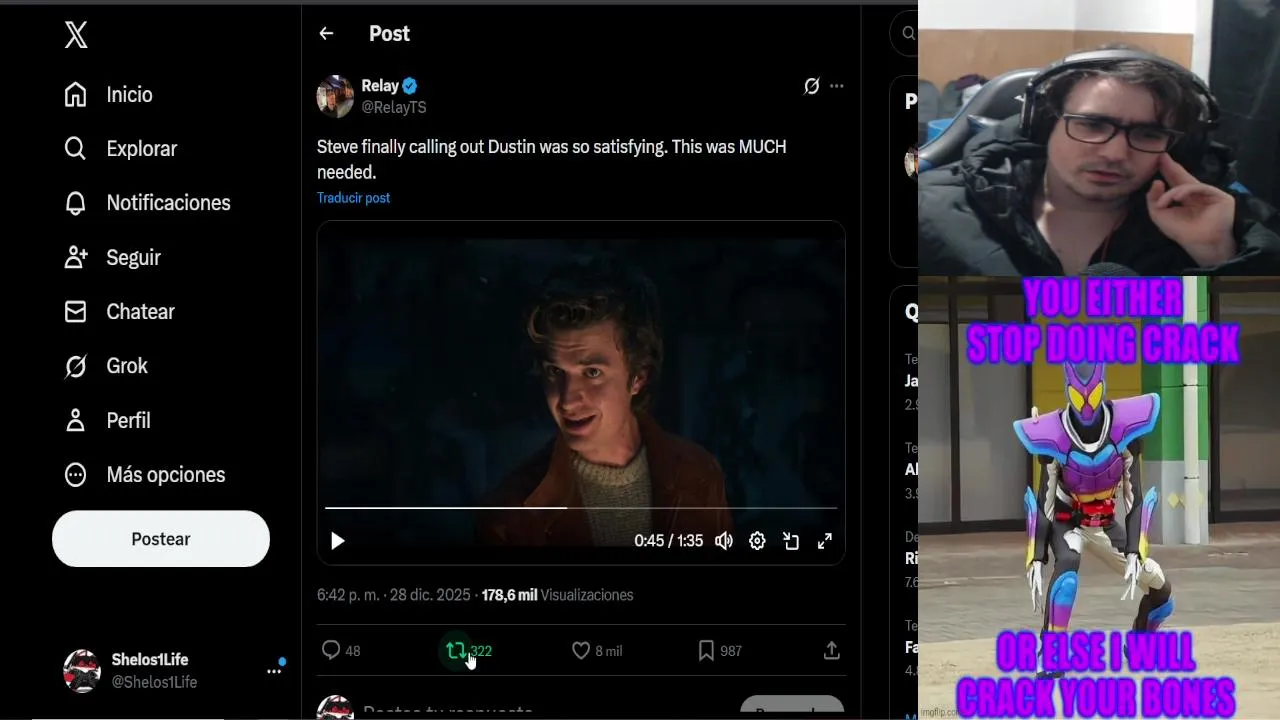1280x720 pixels.
Task: Click the X logo icon
Action: point(76,35)
